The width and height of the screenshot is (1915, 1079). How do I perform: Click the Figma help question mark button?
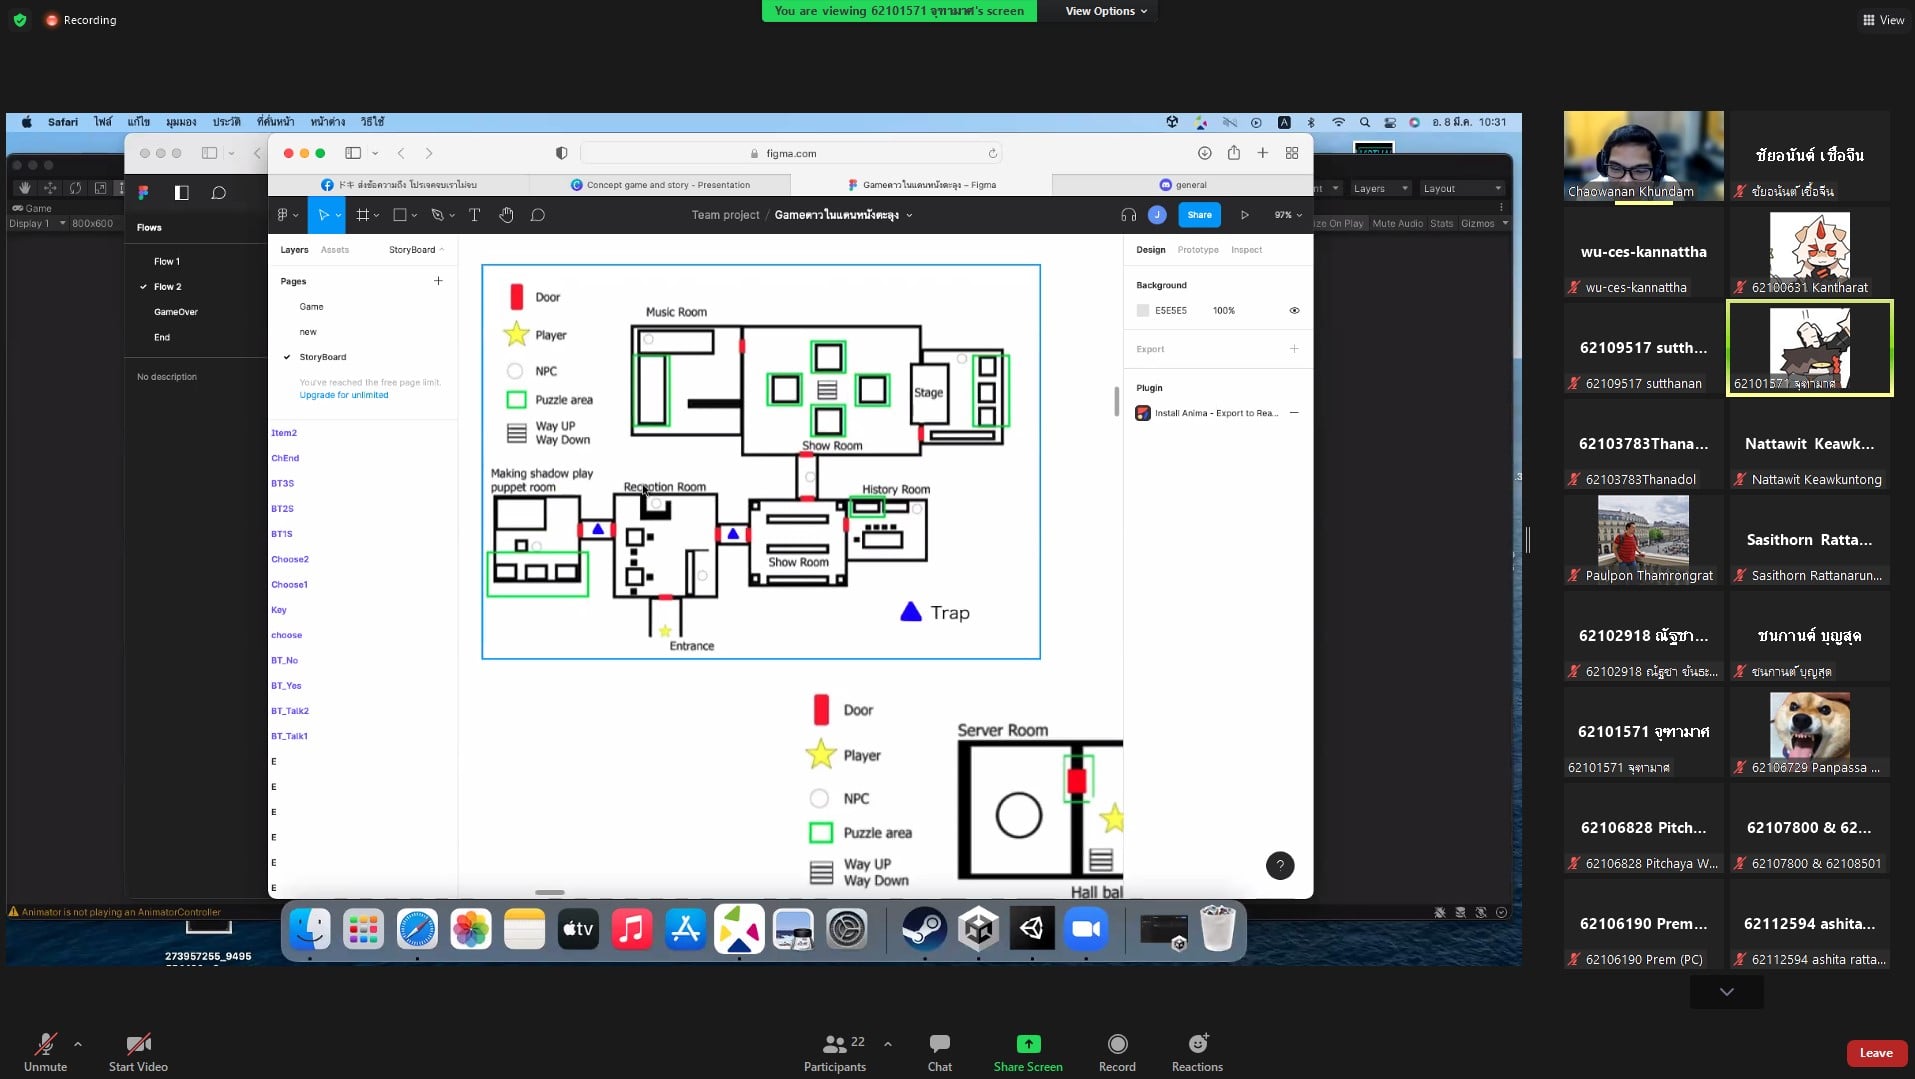(1280, 865)
